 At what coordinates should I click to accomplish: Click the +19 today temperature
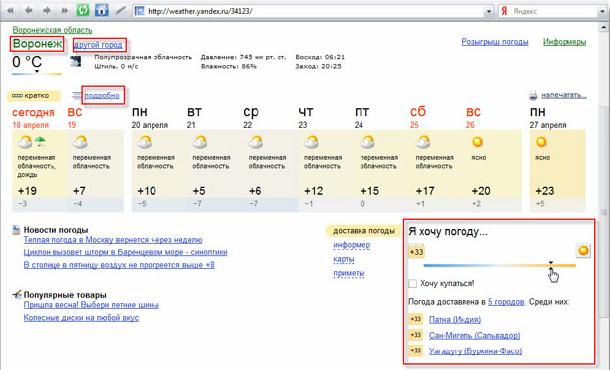27,191
